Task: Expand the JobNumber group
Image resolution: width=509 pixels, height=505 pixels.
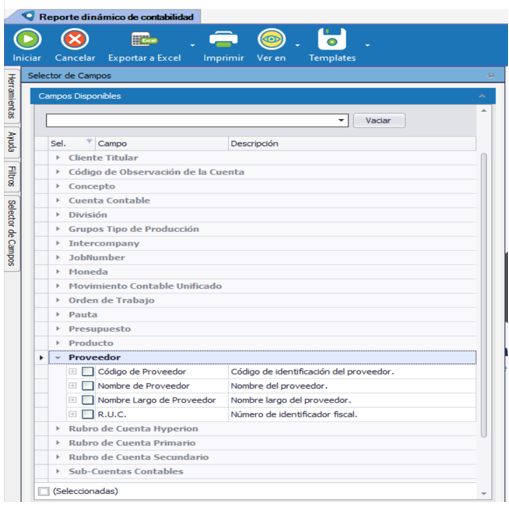Action: tap(58, 257)
